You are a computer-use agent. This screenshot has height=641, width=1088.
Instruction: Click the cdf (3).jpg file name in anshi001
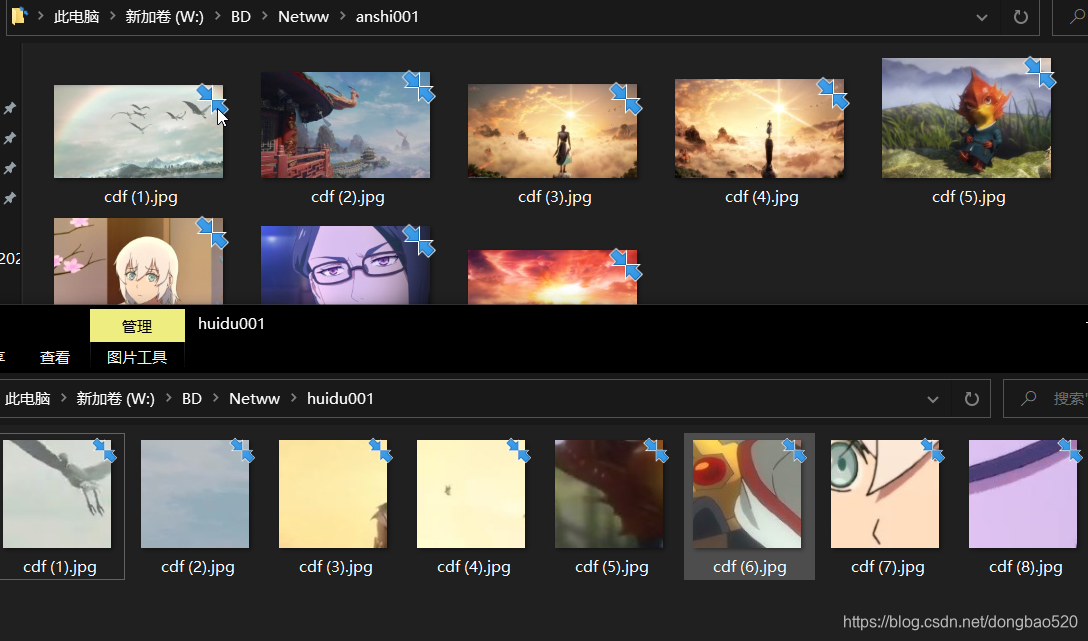click(x=554, y=197)
